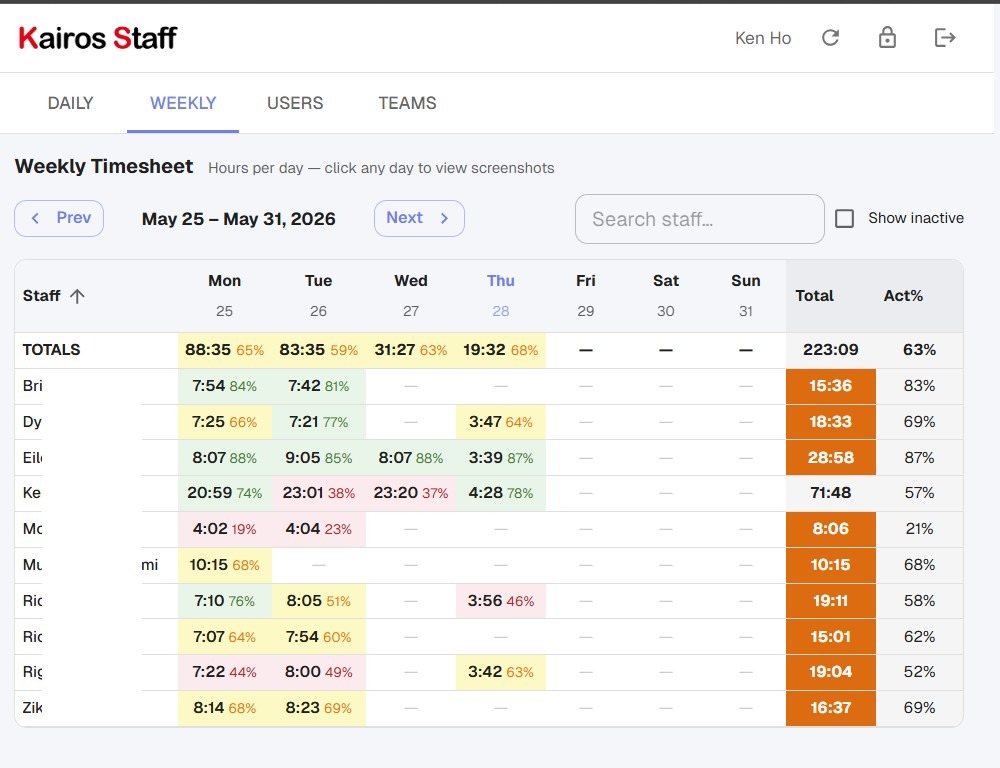Click Monday totals cell 88:35 65%
The image size is (1000, 768).
pyautogui.click(x=224, y=350)
